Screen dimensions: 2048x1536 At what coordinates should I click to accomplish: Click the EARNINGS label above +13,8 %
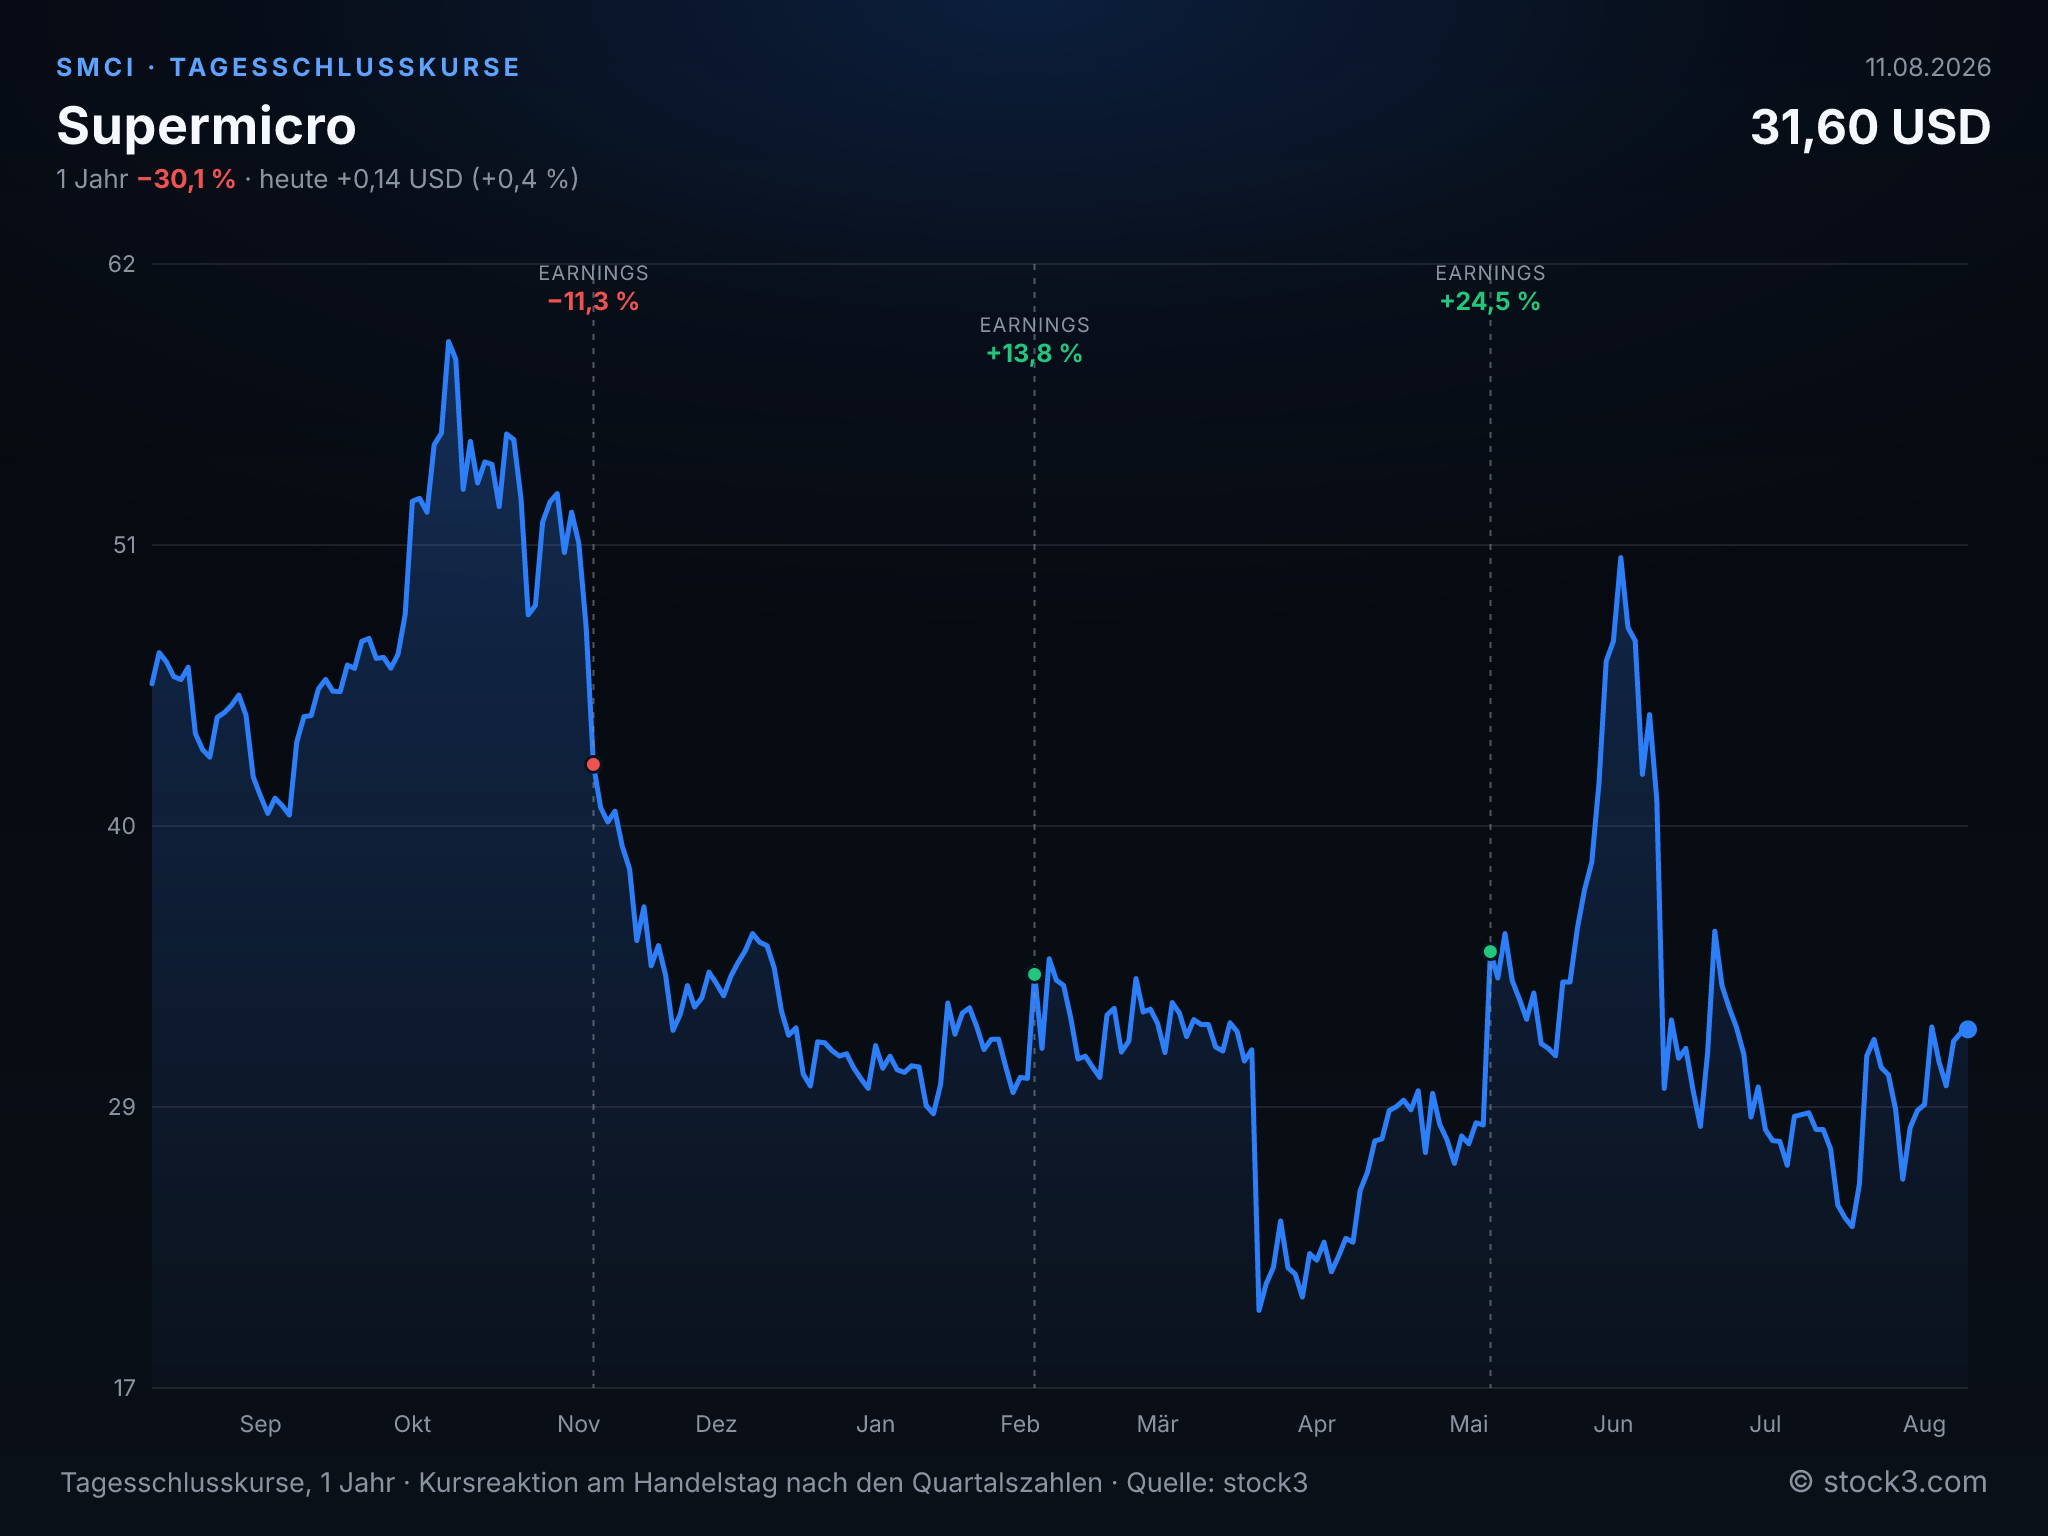[x=1034, y=325]
